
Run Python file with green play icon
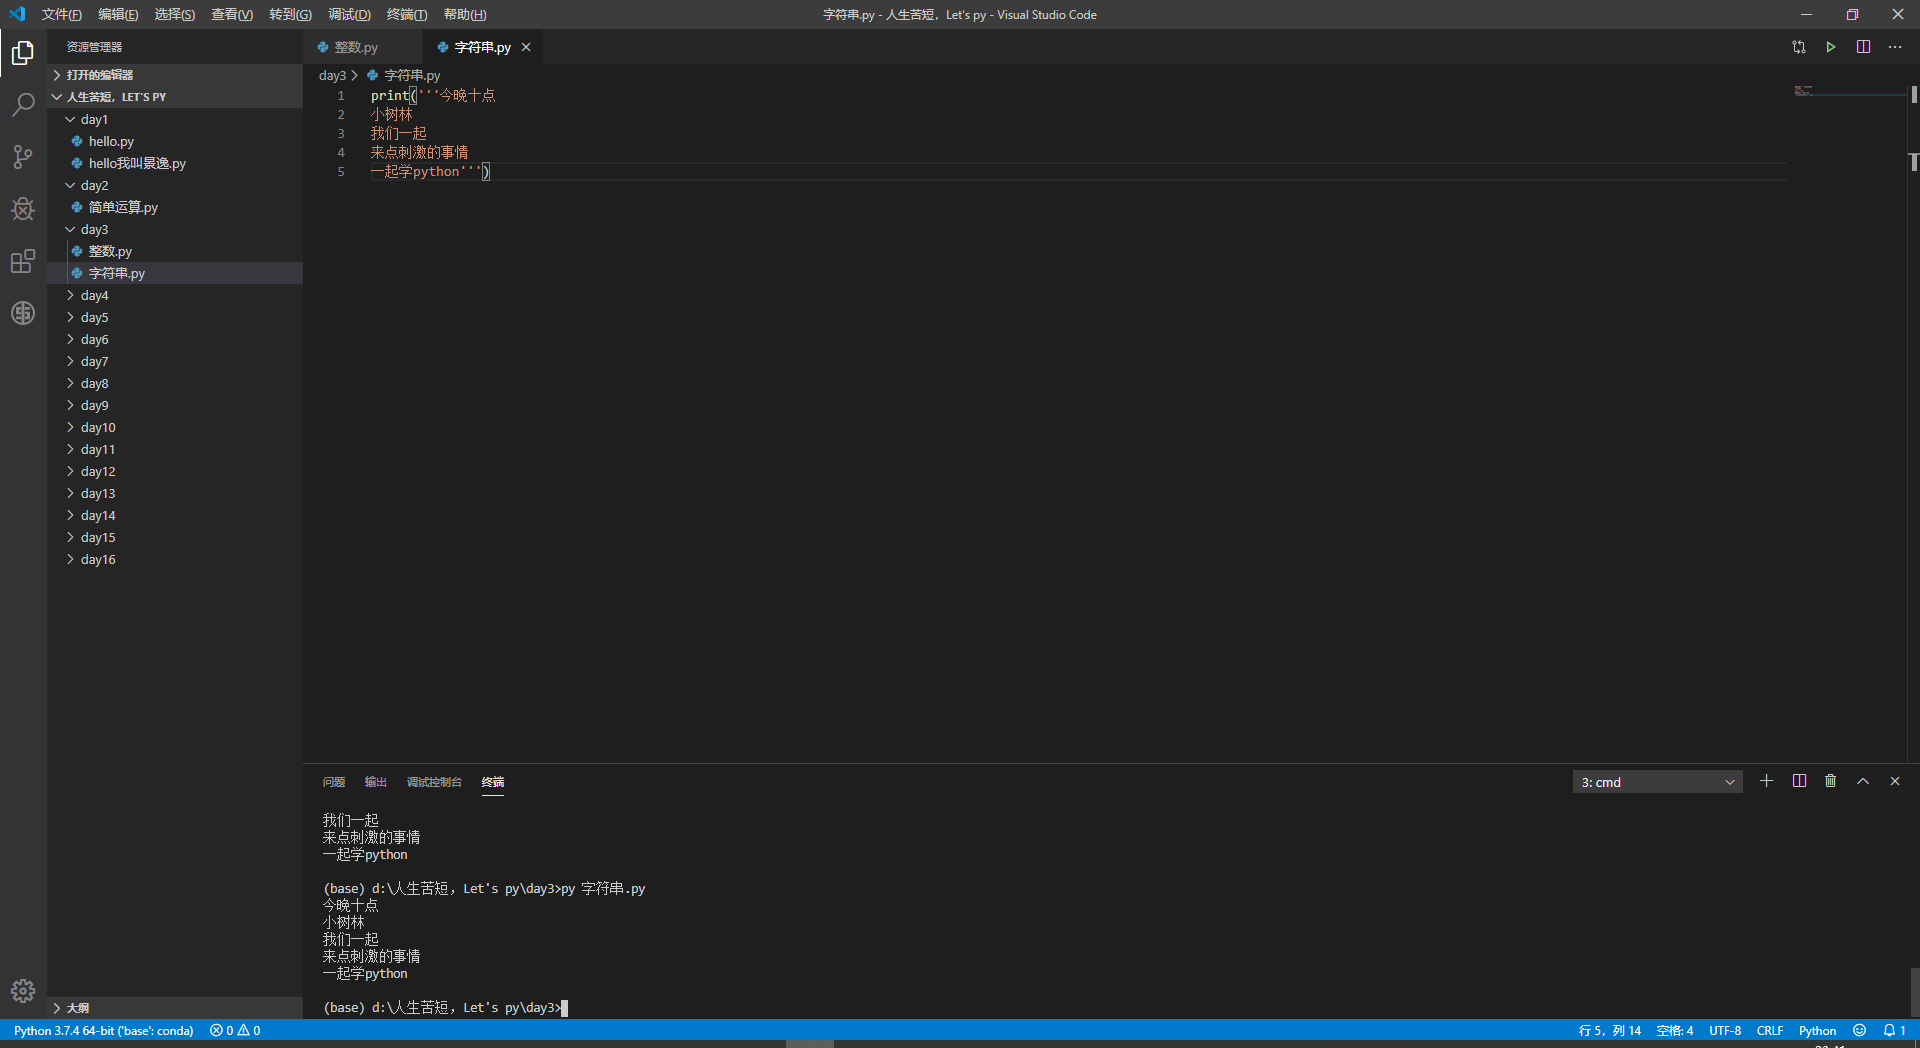pos(1831,47)
